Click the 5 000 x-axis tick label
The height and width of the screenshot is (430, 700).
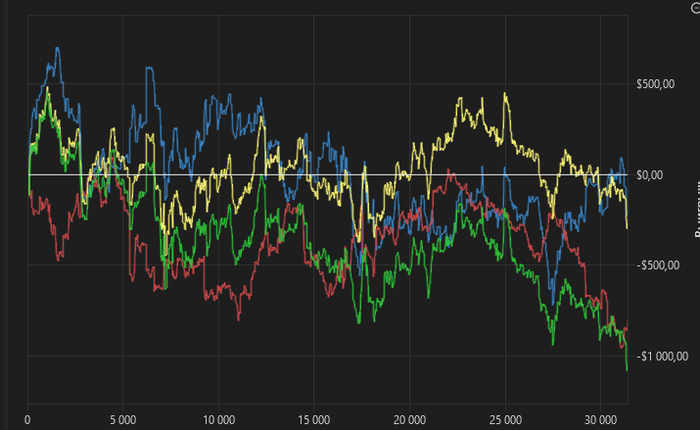(123, 420)
